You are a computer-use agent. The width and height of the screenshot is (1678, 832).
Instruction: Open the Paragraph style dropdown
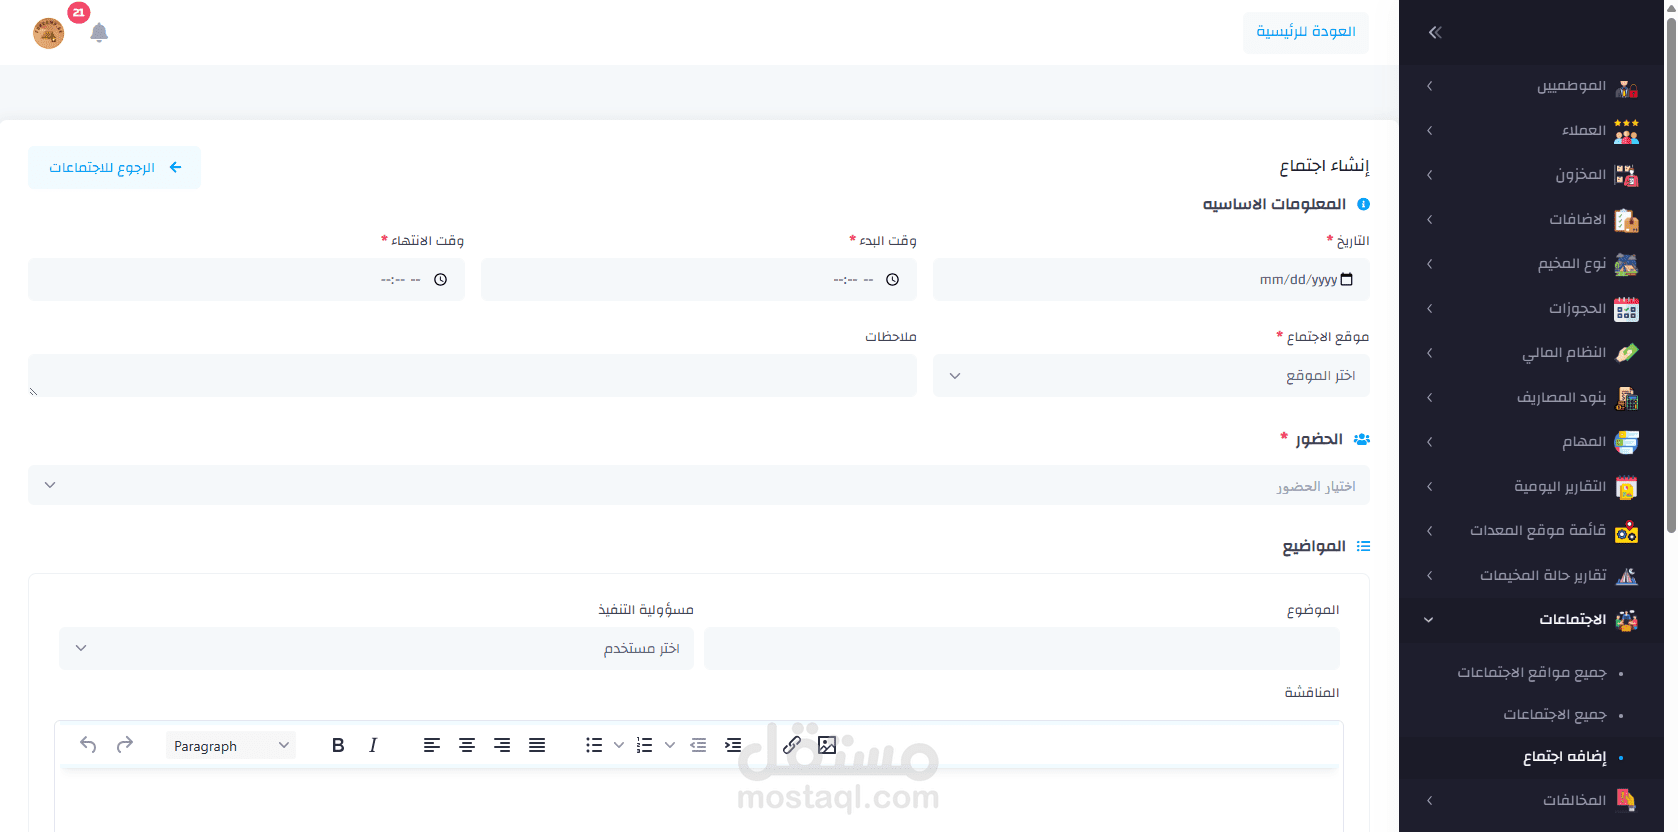pyautogui.click(x=231, y=745)
